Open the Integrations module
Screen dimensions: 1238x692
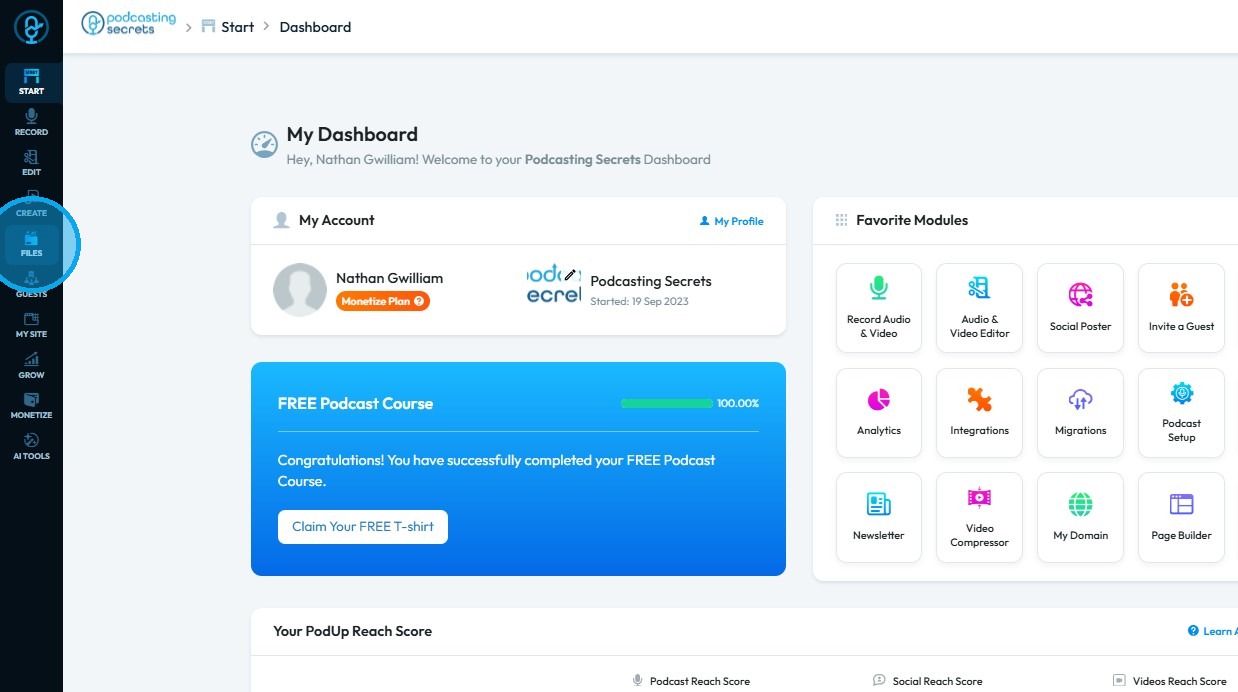(x=979, y=413)
